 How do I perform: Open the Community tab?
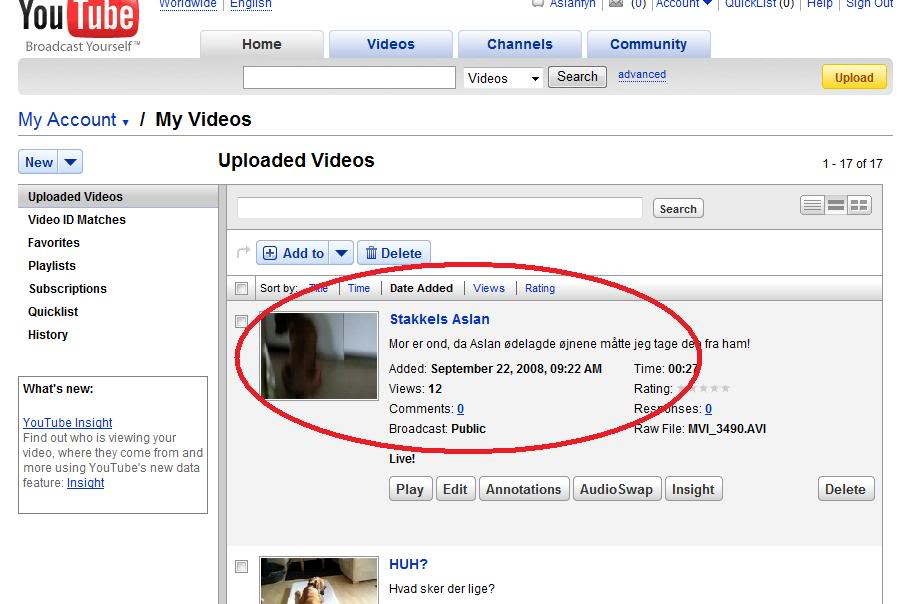pos(648,44)
